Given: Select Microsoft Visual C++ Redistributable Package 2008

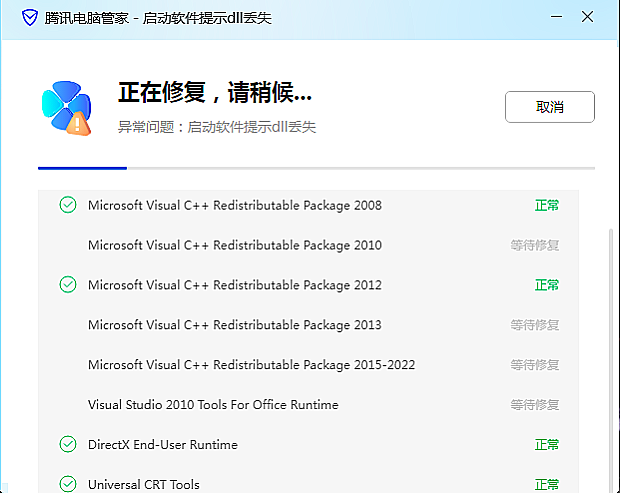Looking at the screenshot, I should 235,205.
